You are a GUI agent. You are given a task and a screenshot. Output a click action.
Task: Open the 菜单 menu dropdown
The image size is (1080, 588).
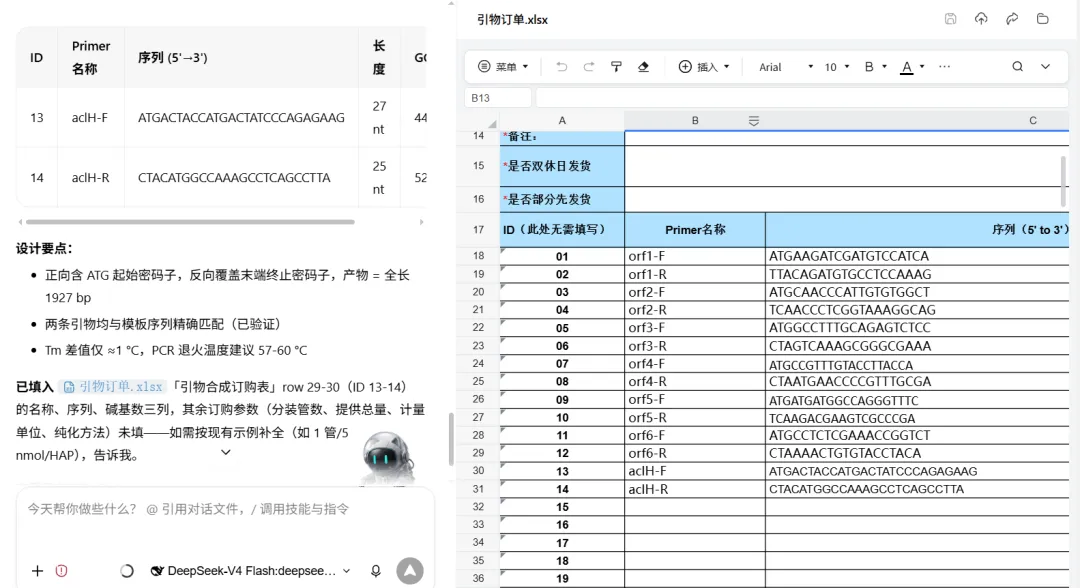[x=503, y=67]
